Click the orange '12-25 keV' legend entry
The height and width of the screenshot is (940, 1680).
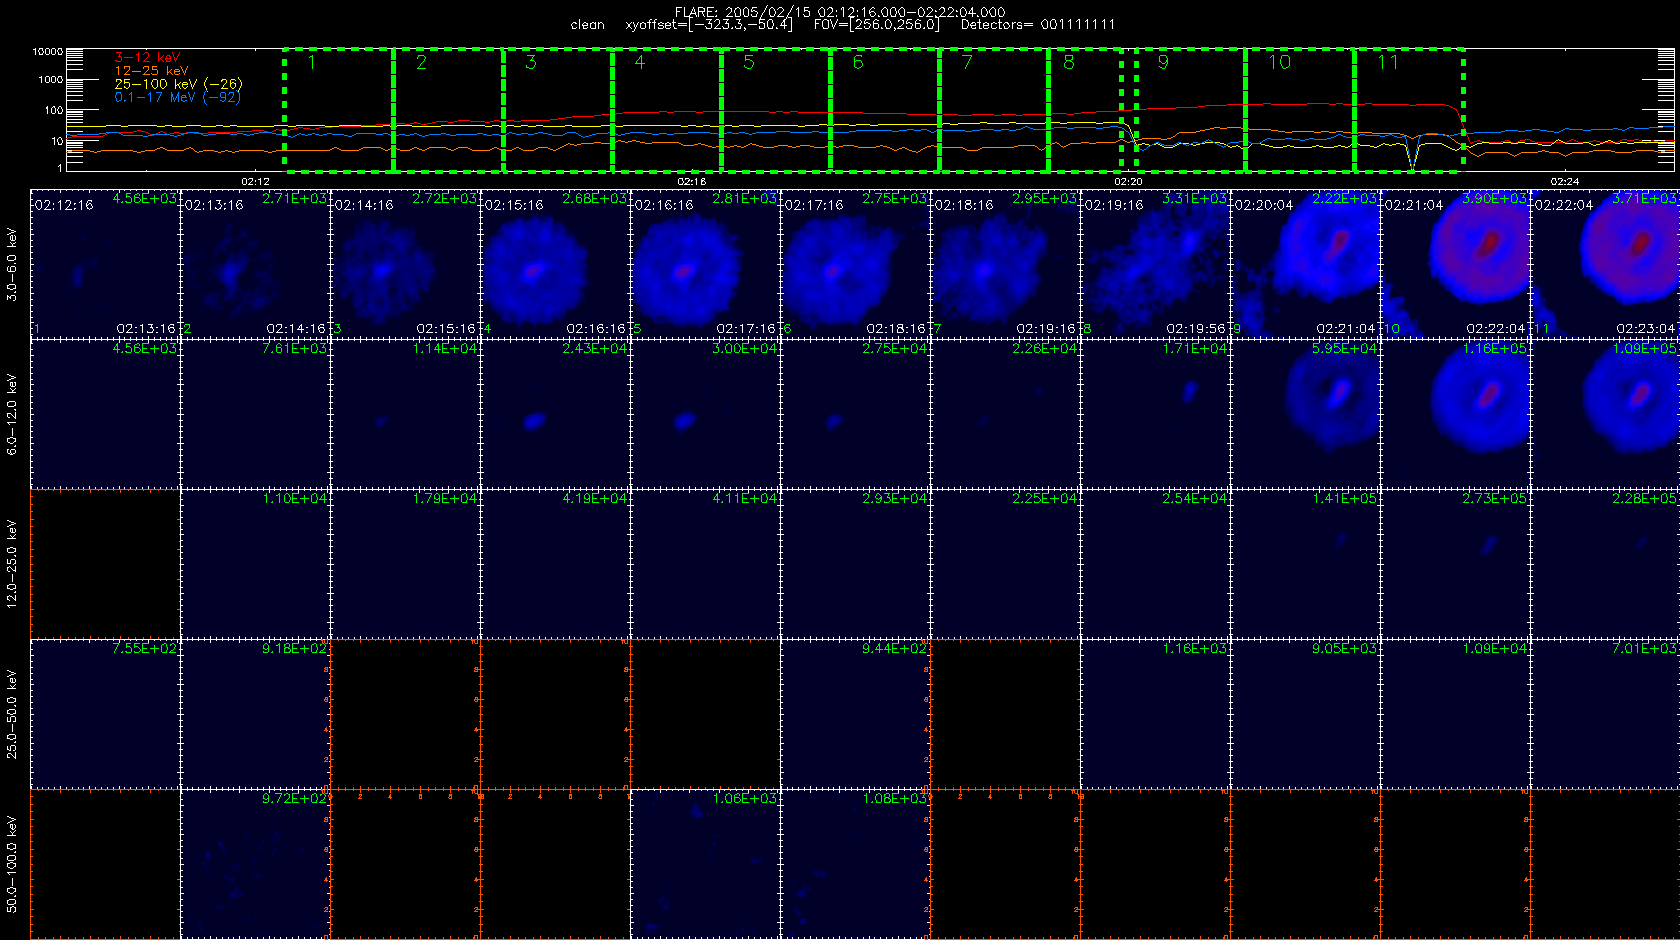click(151, 71)
